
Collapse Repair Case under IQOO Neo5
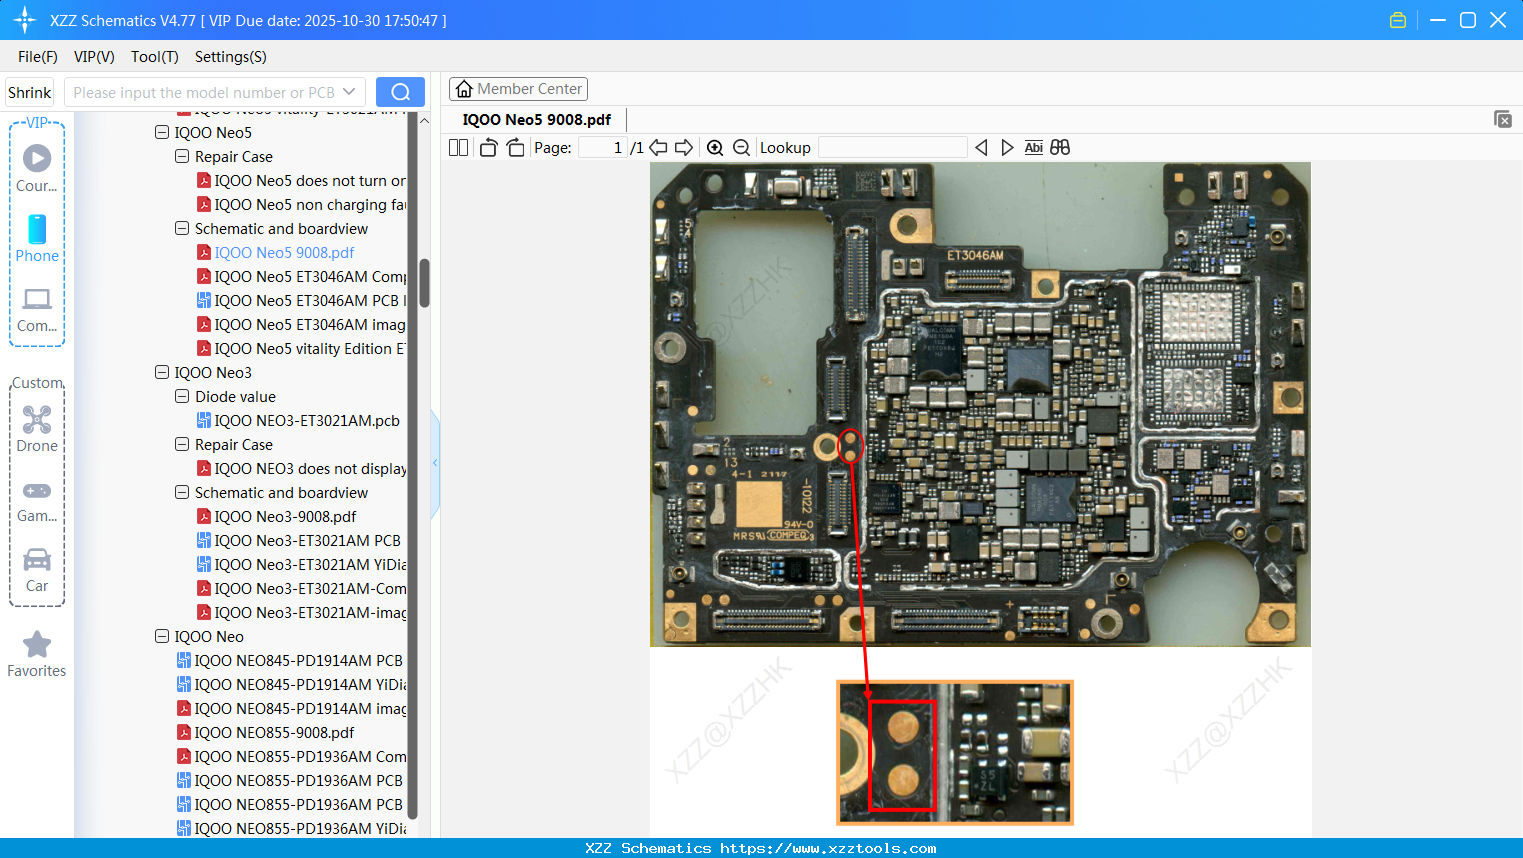182,156
